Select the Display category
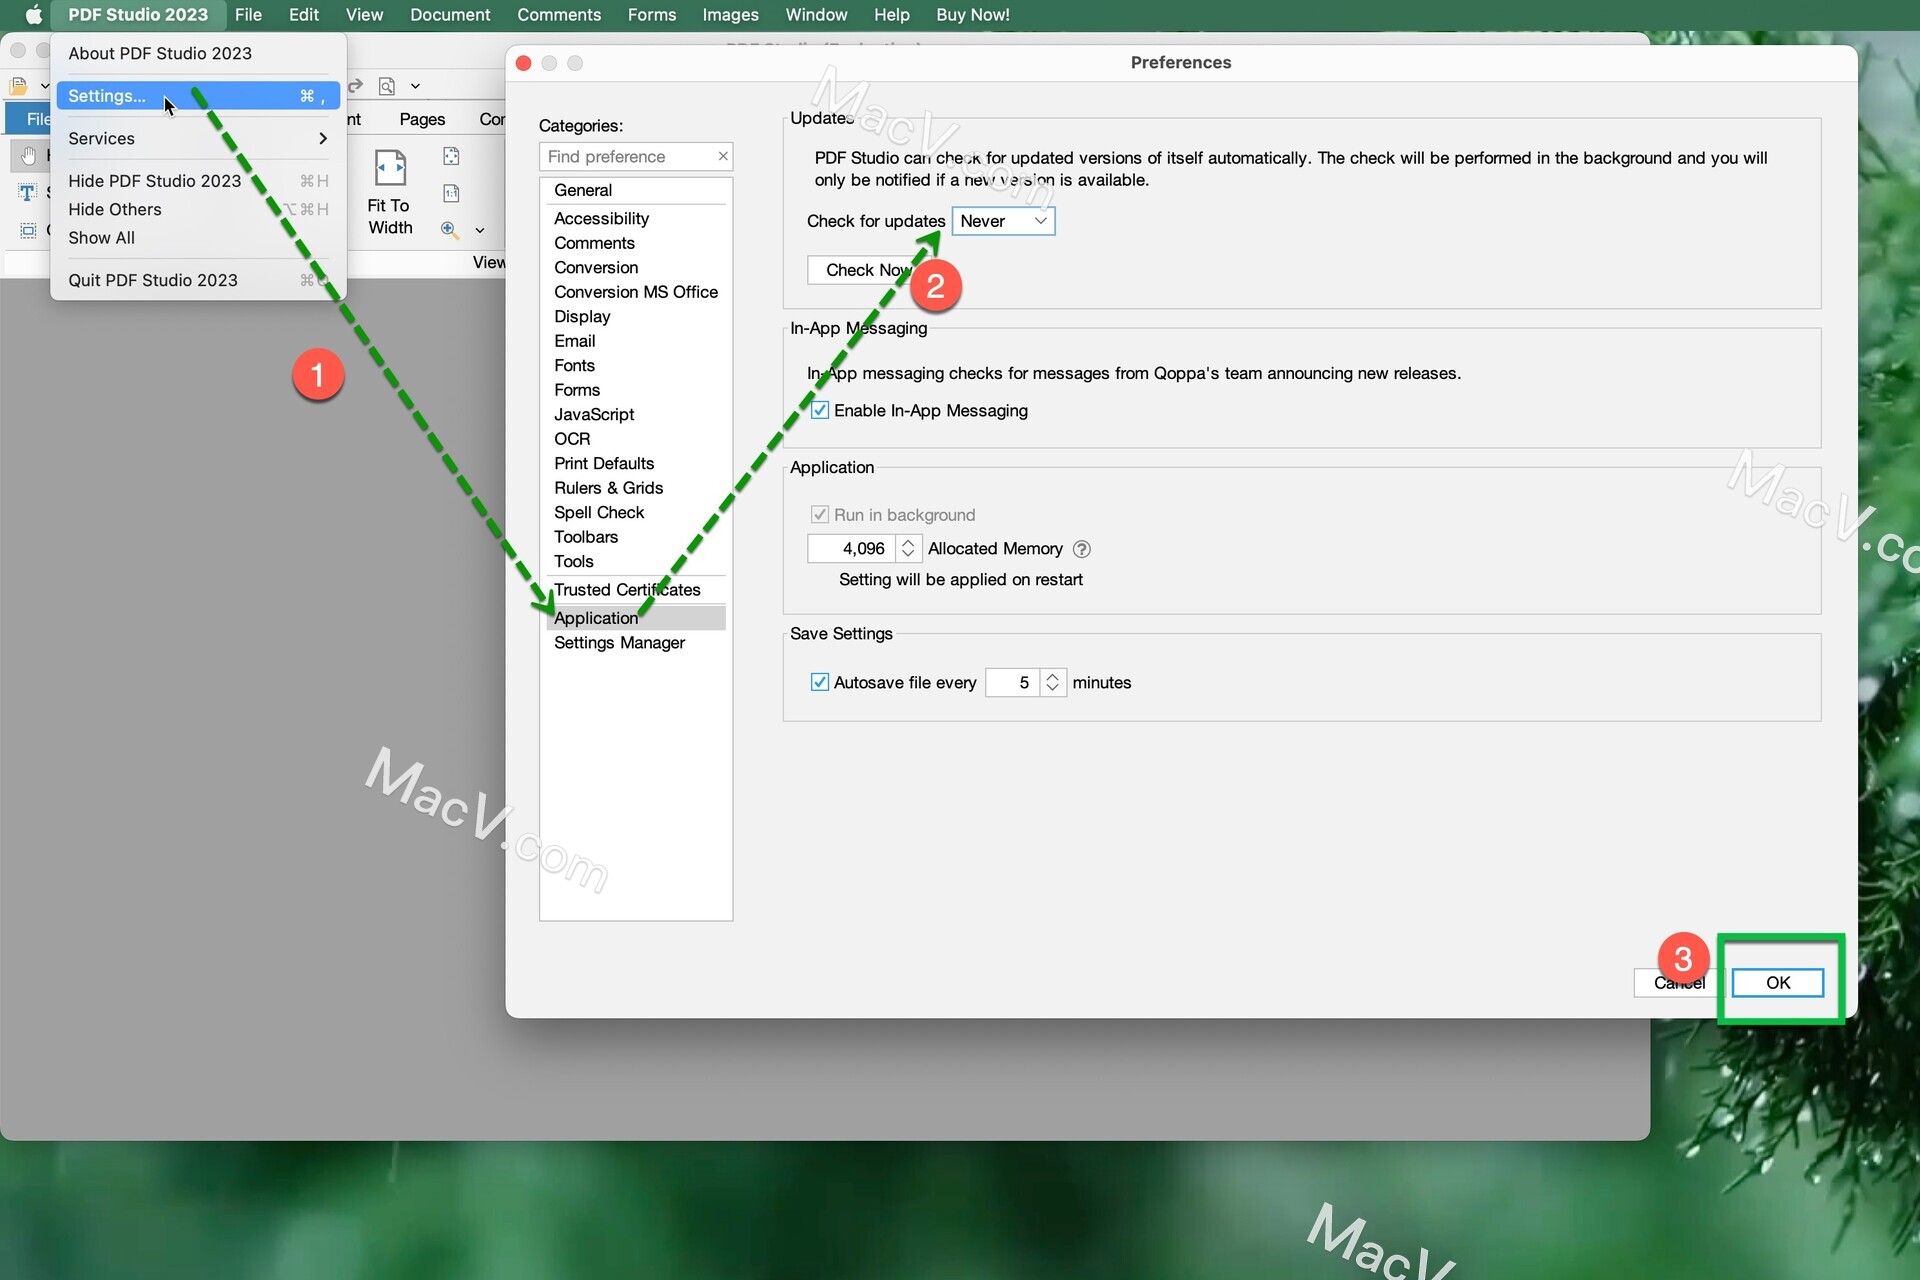Screen dimensions: 1920x1280 pyautogui.click(x=635, y=316)
